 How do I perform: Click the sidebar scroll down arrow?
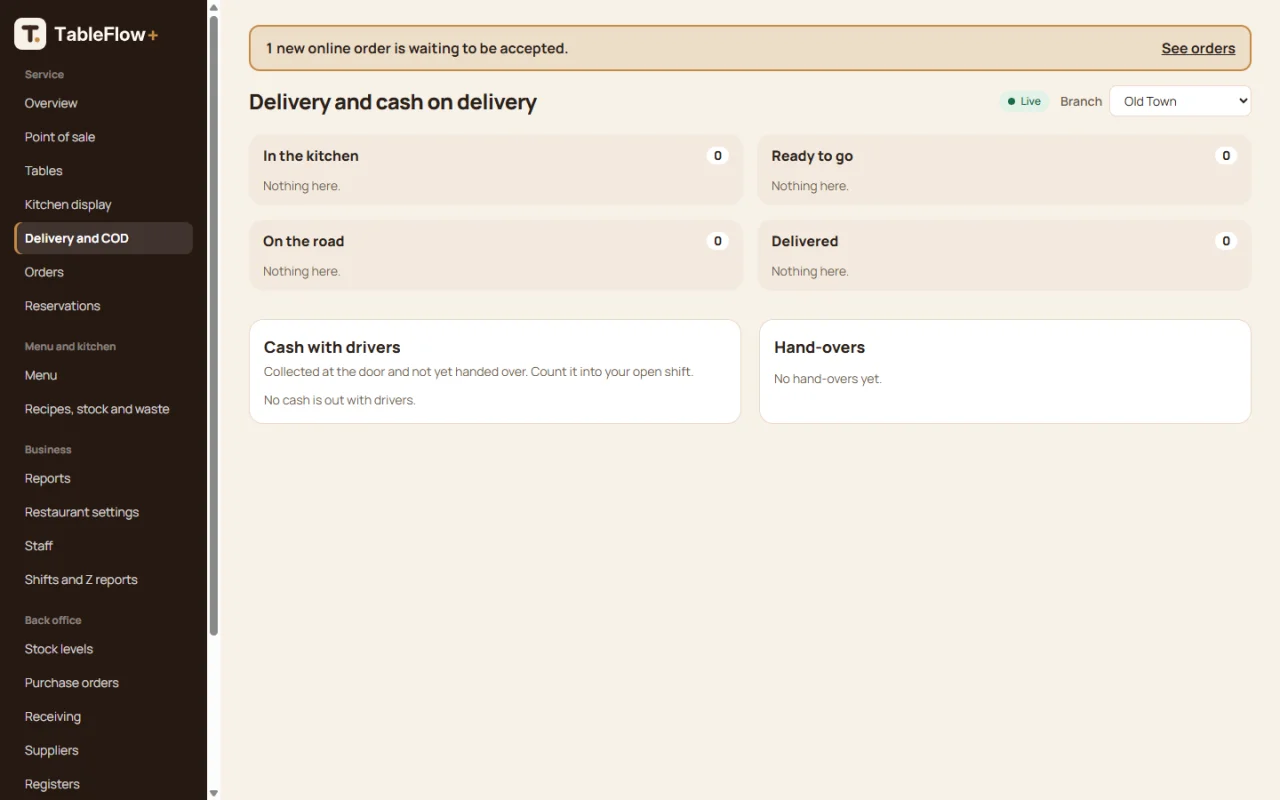pos(213,793)
